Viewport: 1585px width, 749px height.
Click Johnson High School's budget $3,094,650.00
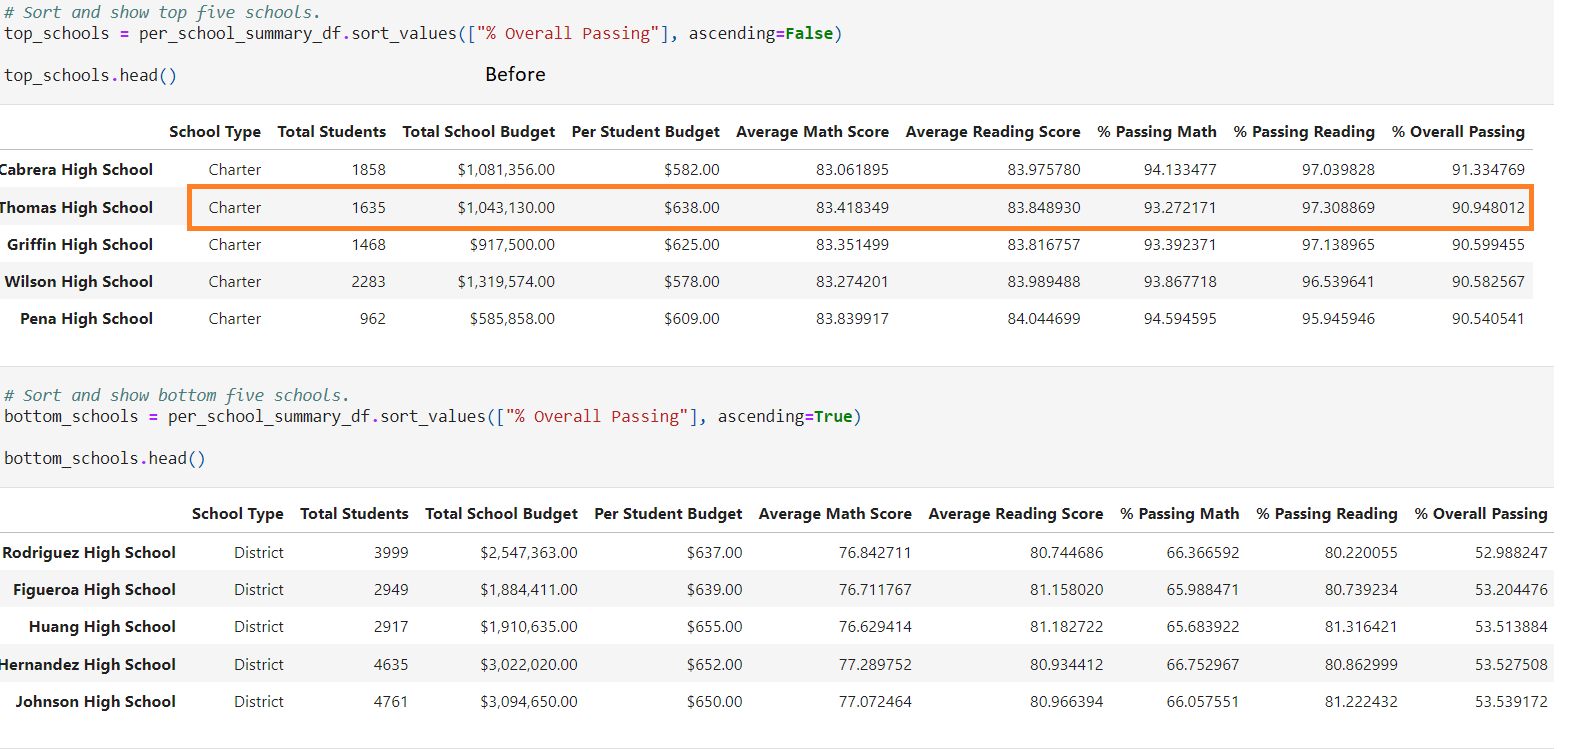click(529, 702)
